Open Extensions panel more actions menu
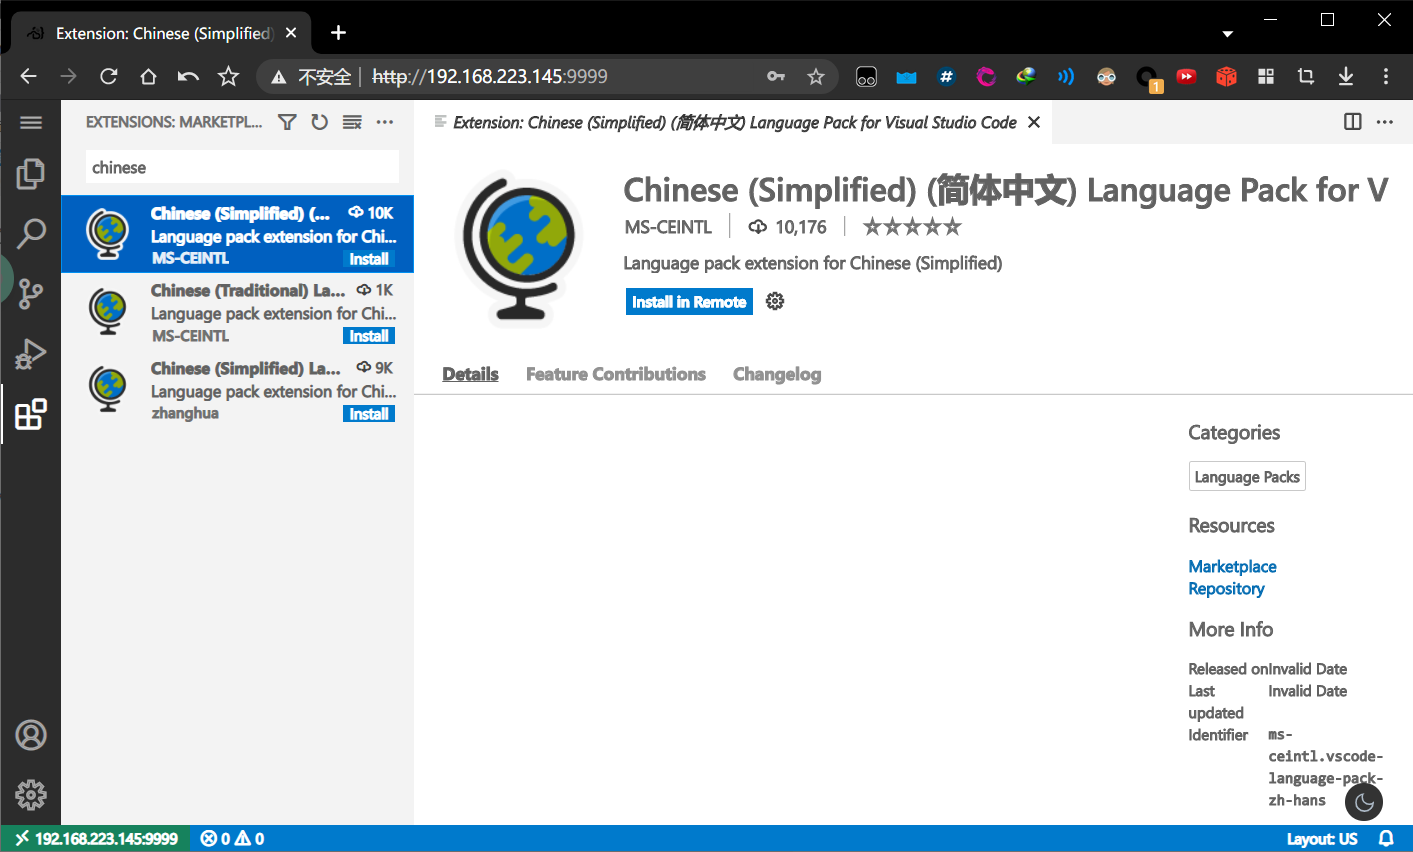The height and width of the screenshot is (852, 1413). (x=385, y=122)
